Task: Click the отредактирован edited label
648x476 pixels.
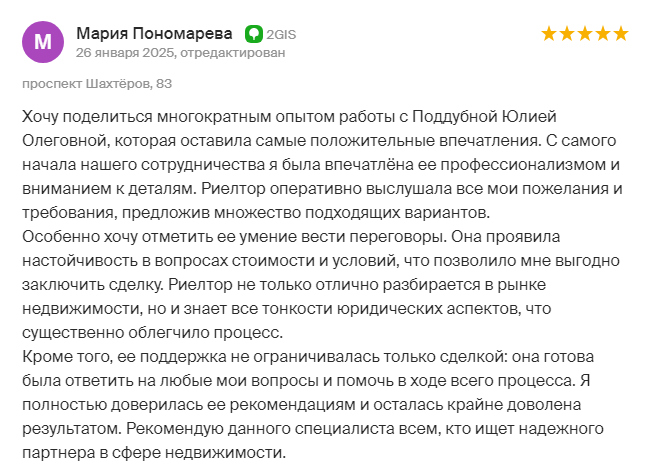Action: coord(233,53)
